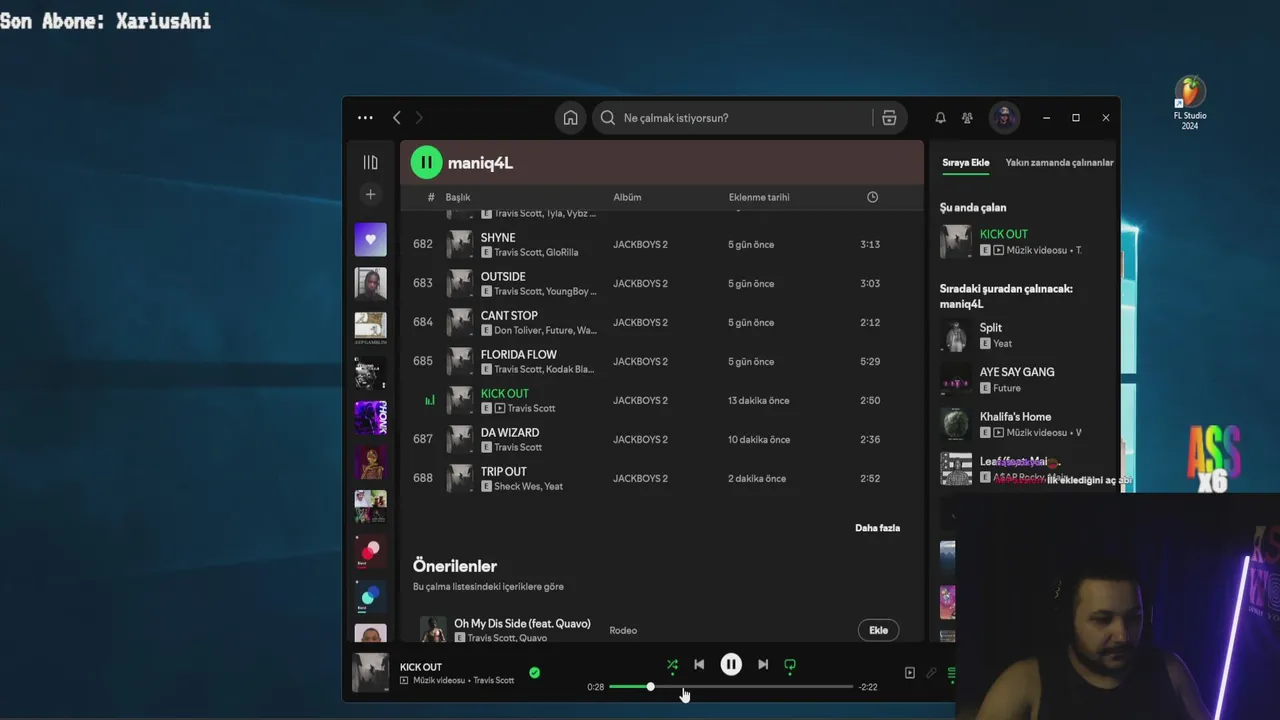The height and width of the screenshot is (720, 1280).
Task: Toggle shuffle playback
Action: [x=672, y=664]
